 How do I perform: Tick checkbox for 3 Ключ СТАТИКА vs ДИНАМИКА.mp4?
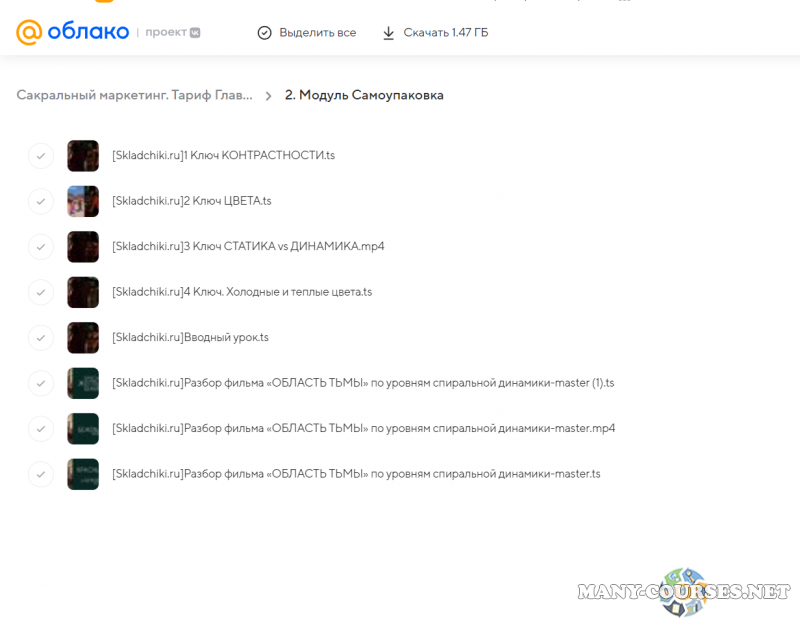coord(41,246)
